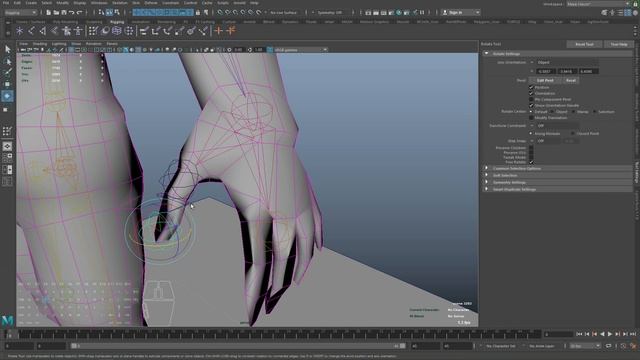640x360 pixels.
Task: Open the Skin menu in menu bar
Action: [x=136, y=3]
